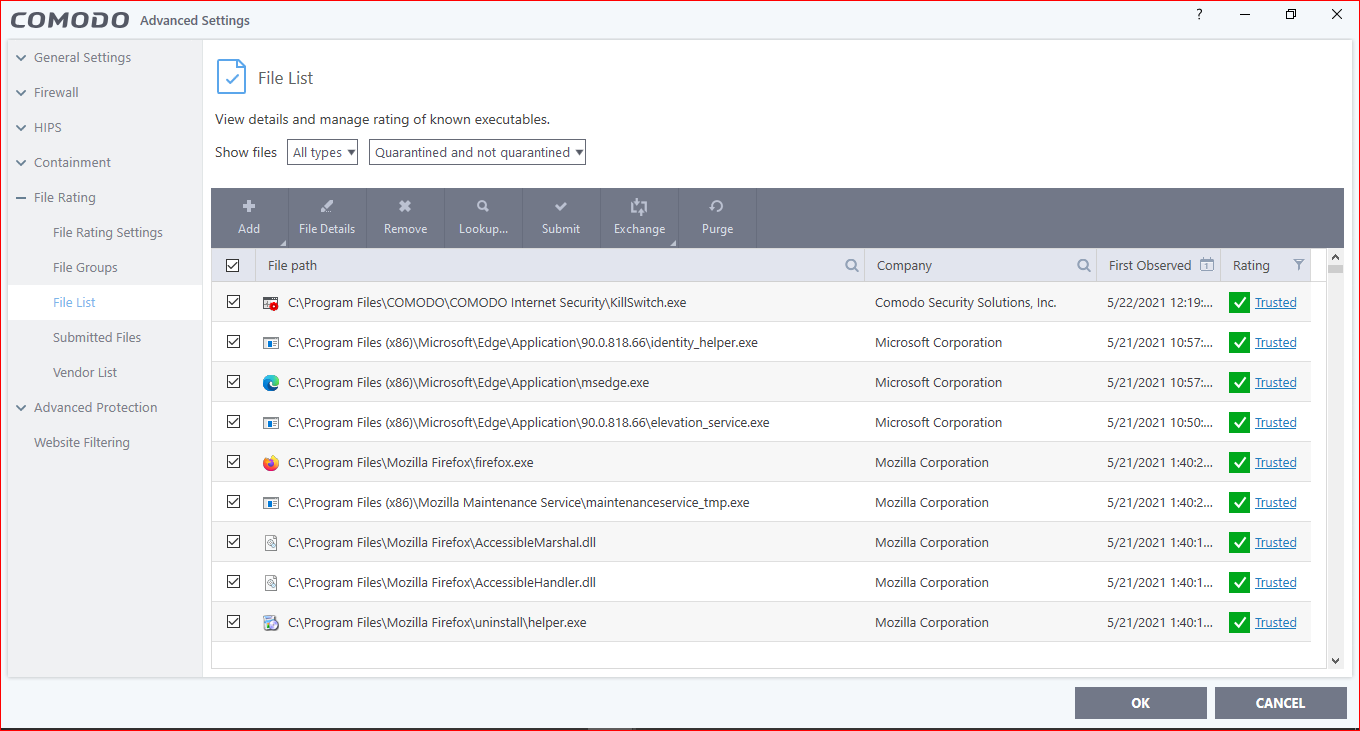
Task: Click the green trusted checkmark for KillSwitch.exe
Action: click(x=1240, y=302)
